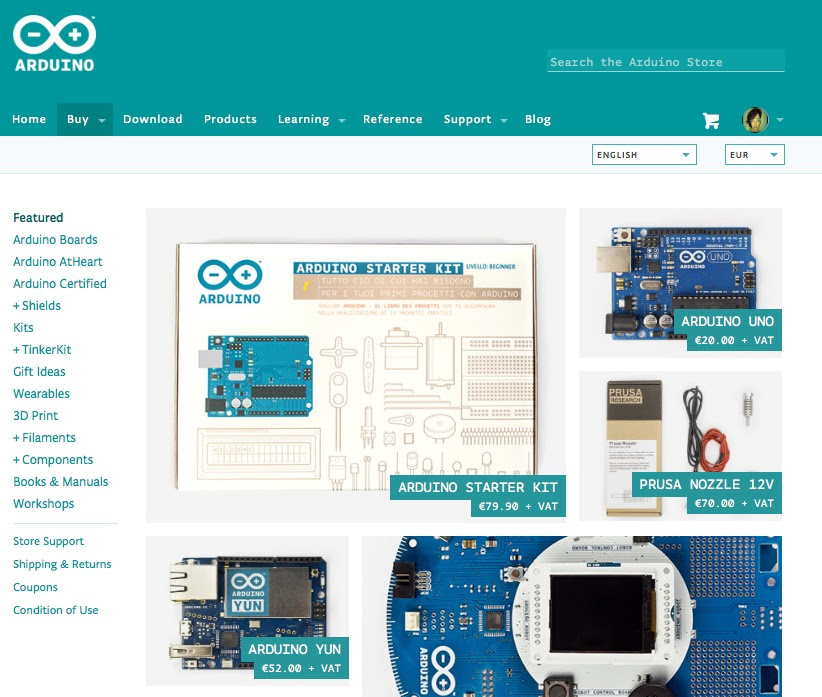Expand the Components category
The width and height of the screenshot is (822, 697).
point(53,459)
